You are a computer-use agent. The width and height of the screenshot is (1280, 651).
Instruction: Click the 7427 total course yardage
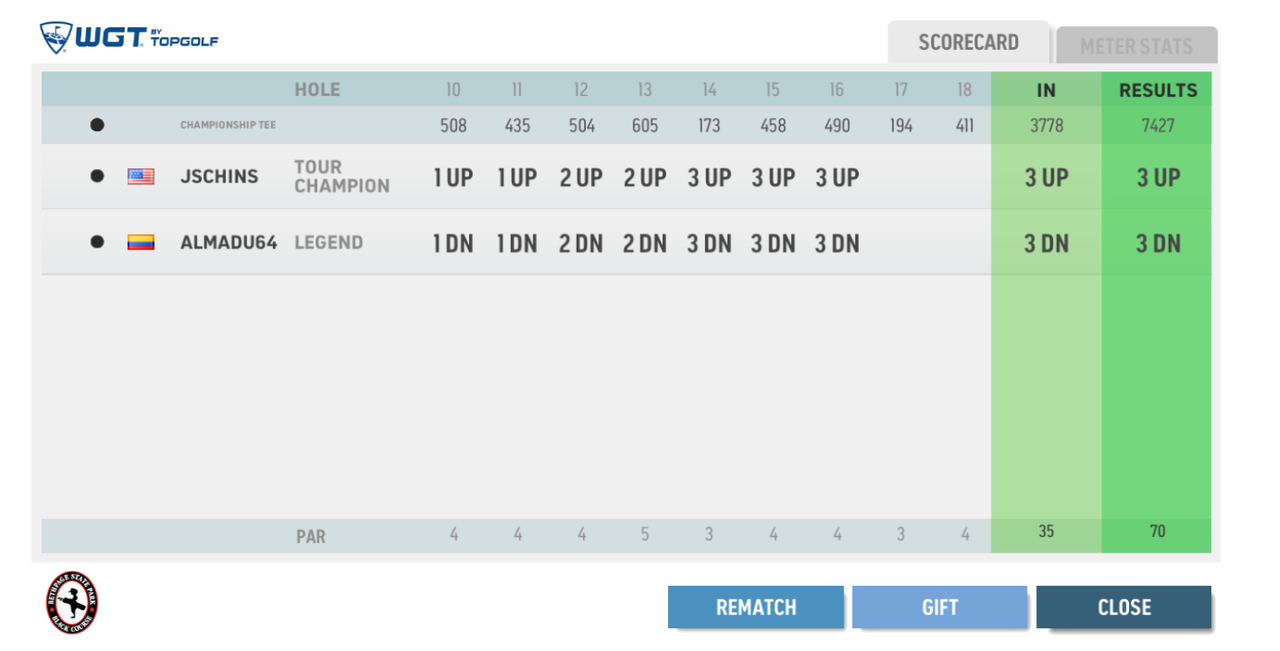1158,126
